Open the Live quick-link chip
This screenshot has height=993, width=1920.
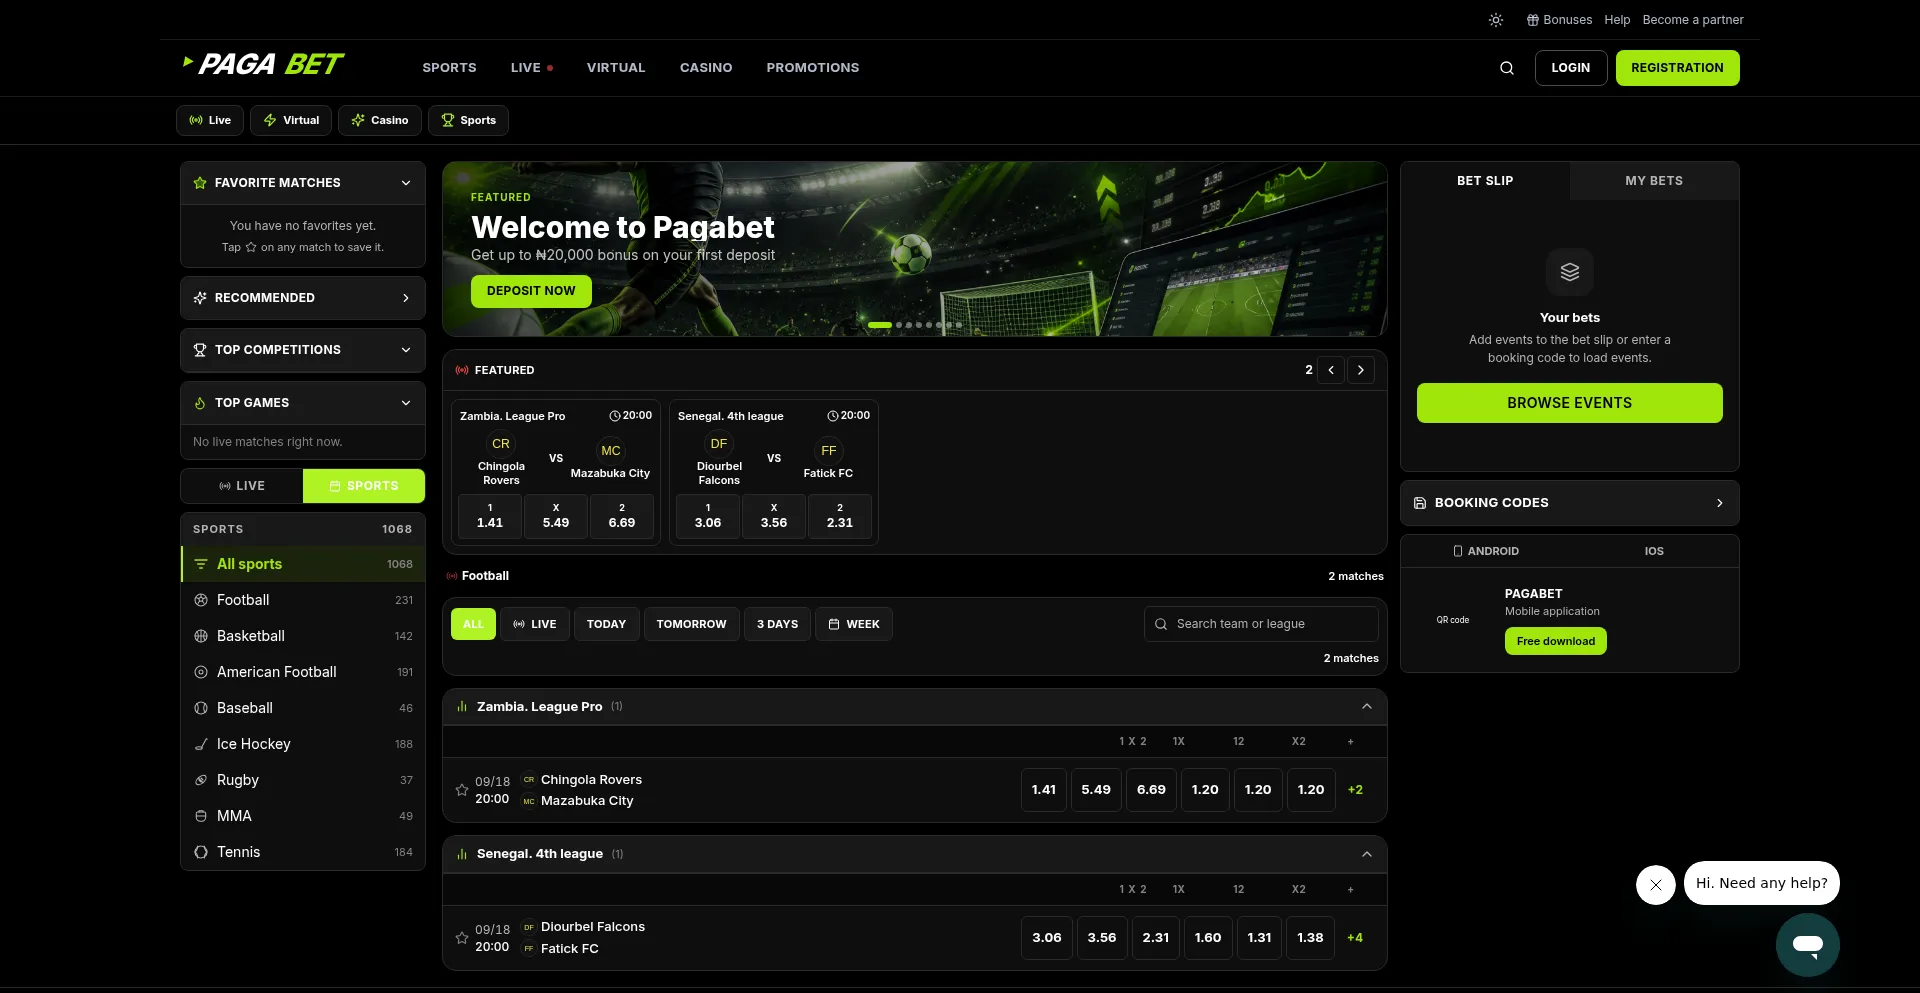click(x=210, y=120)
